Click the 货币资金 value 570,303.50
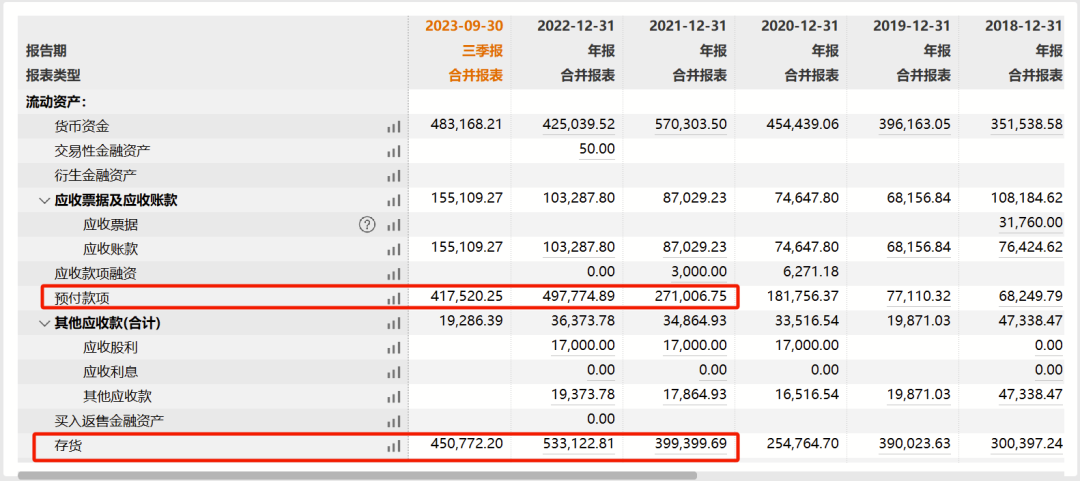The width and height of the screenshot is (1080, 481). click(x=688, y=126)
